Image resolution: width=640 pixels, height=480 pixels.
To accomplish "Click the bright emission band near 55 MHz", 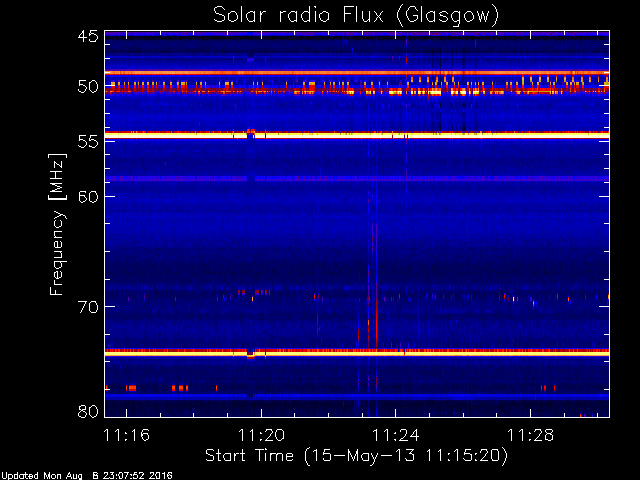I will (x=357, y=135).
